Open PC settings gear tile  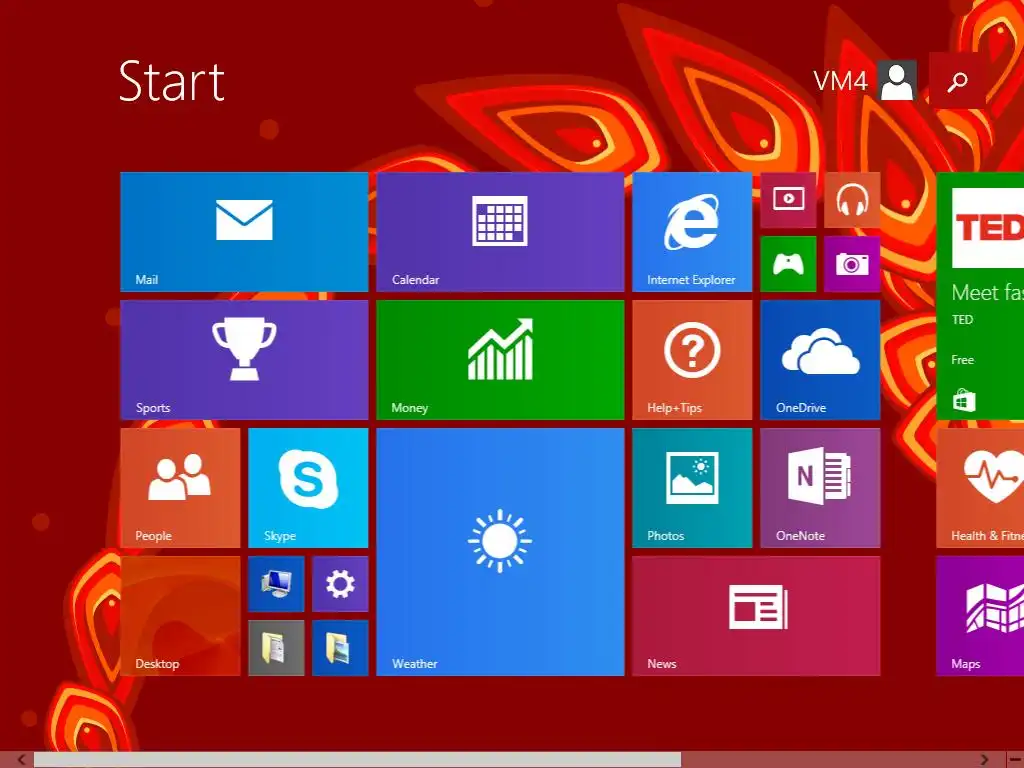340,584
